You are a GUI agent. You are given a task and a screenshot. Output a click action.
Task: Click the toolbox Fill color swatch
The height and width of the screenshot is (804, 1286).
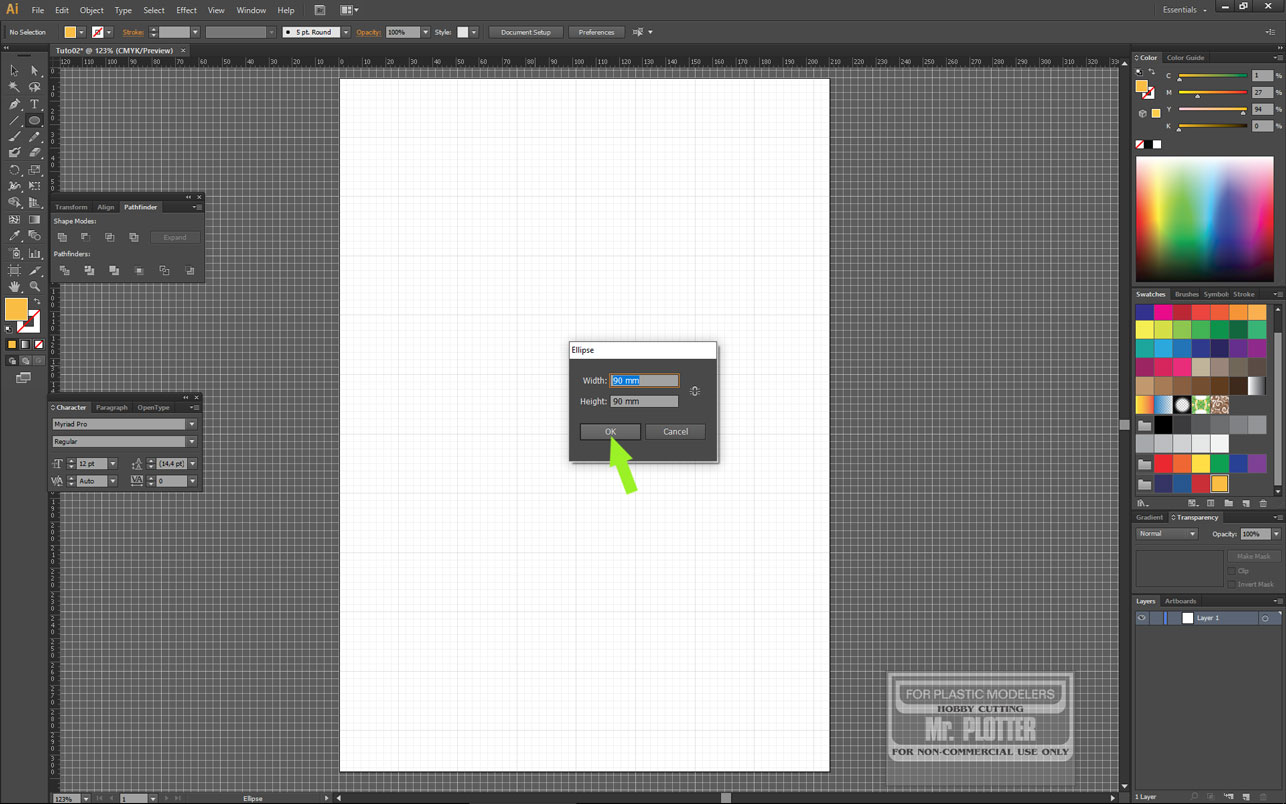pos(17,309)
